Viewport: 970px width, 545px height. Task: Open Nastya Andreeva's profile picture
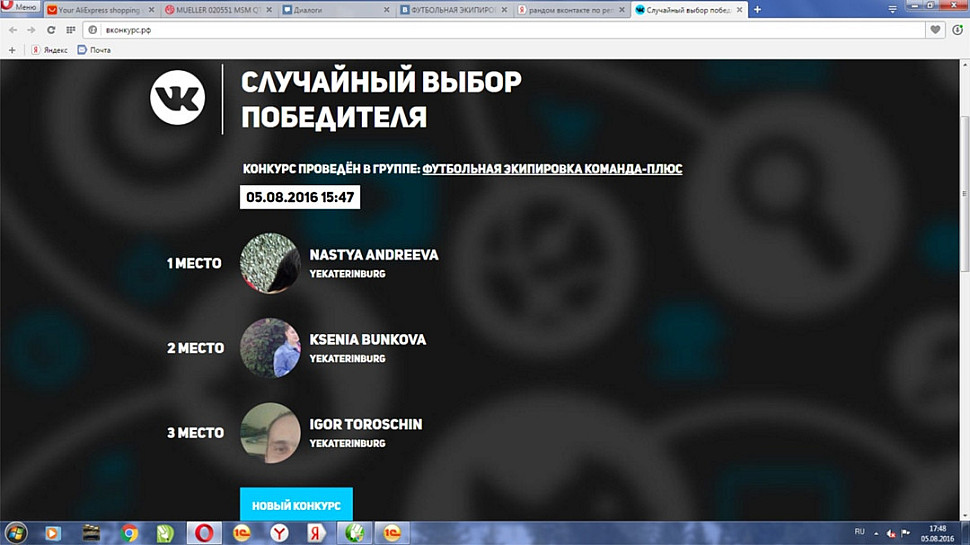coord(270,264)
